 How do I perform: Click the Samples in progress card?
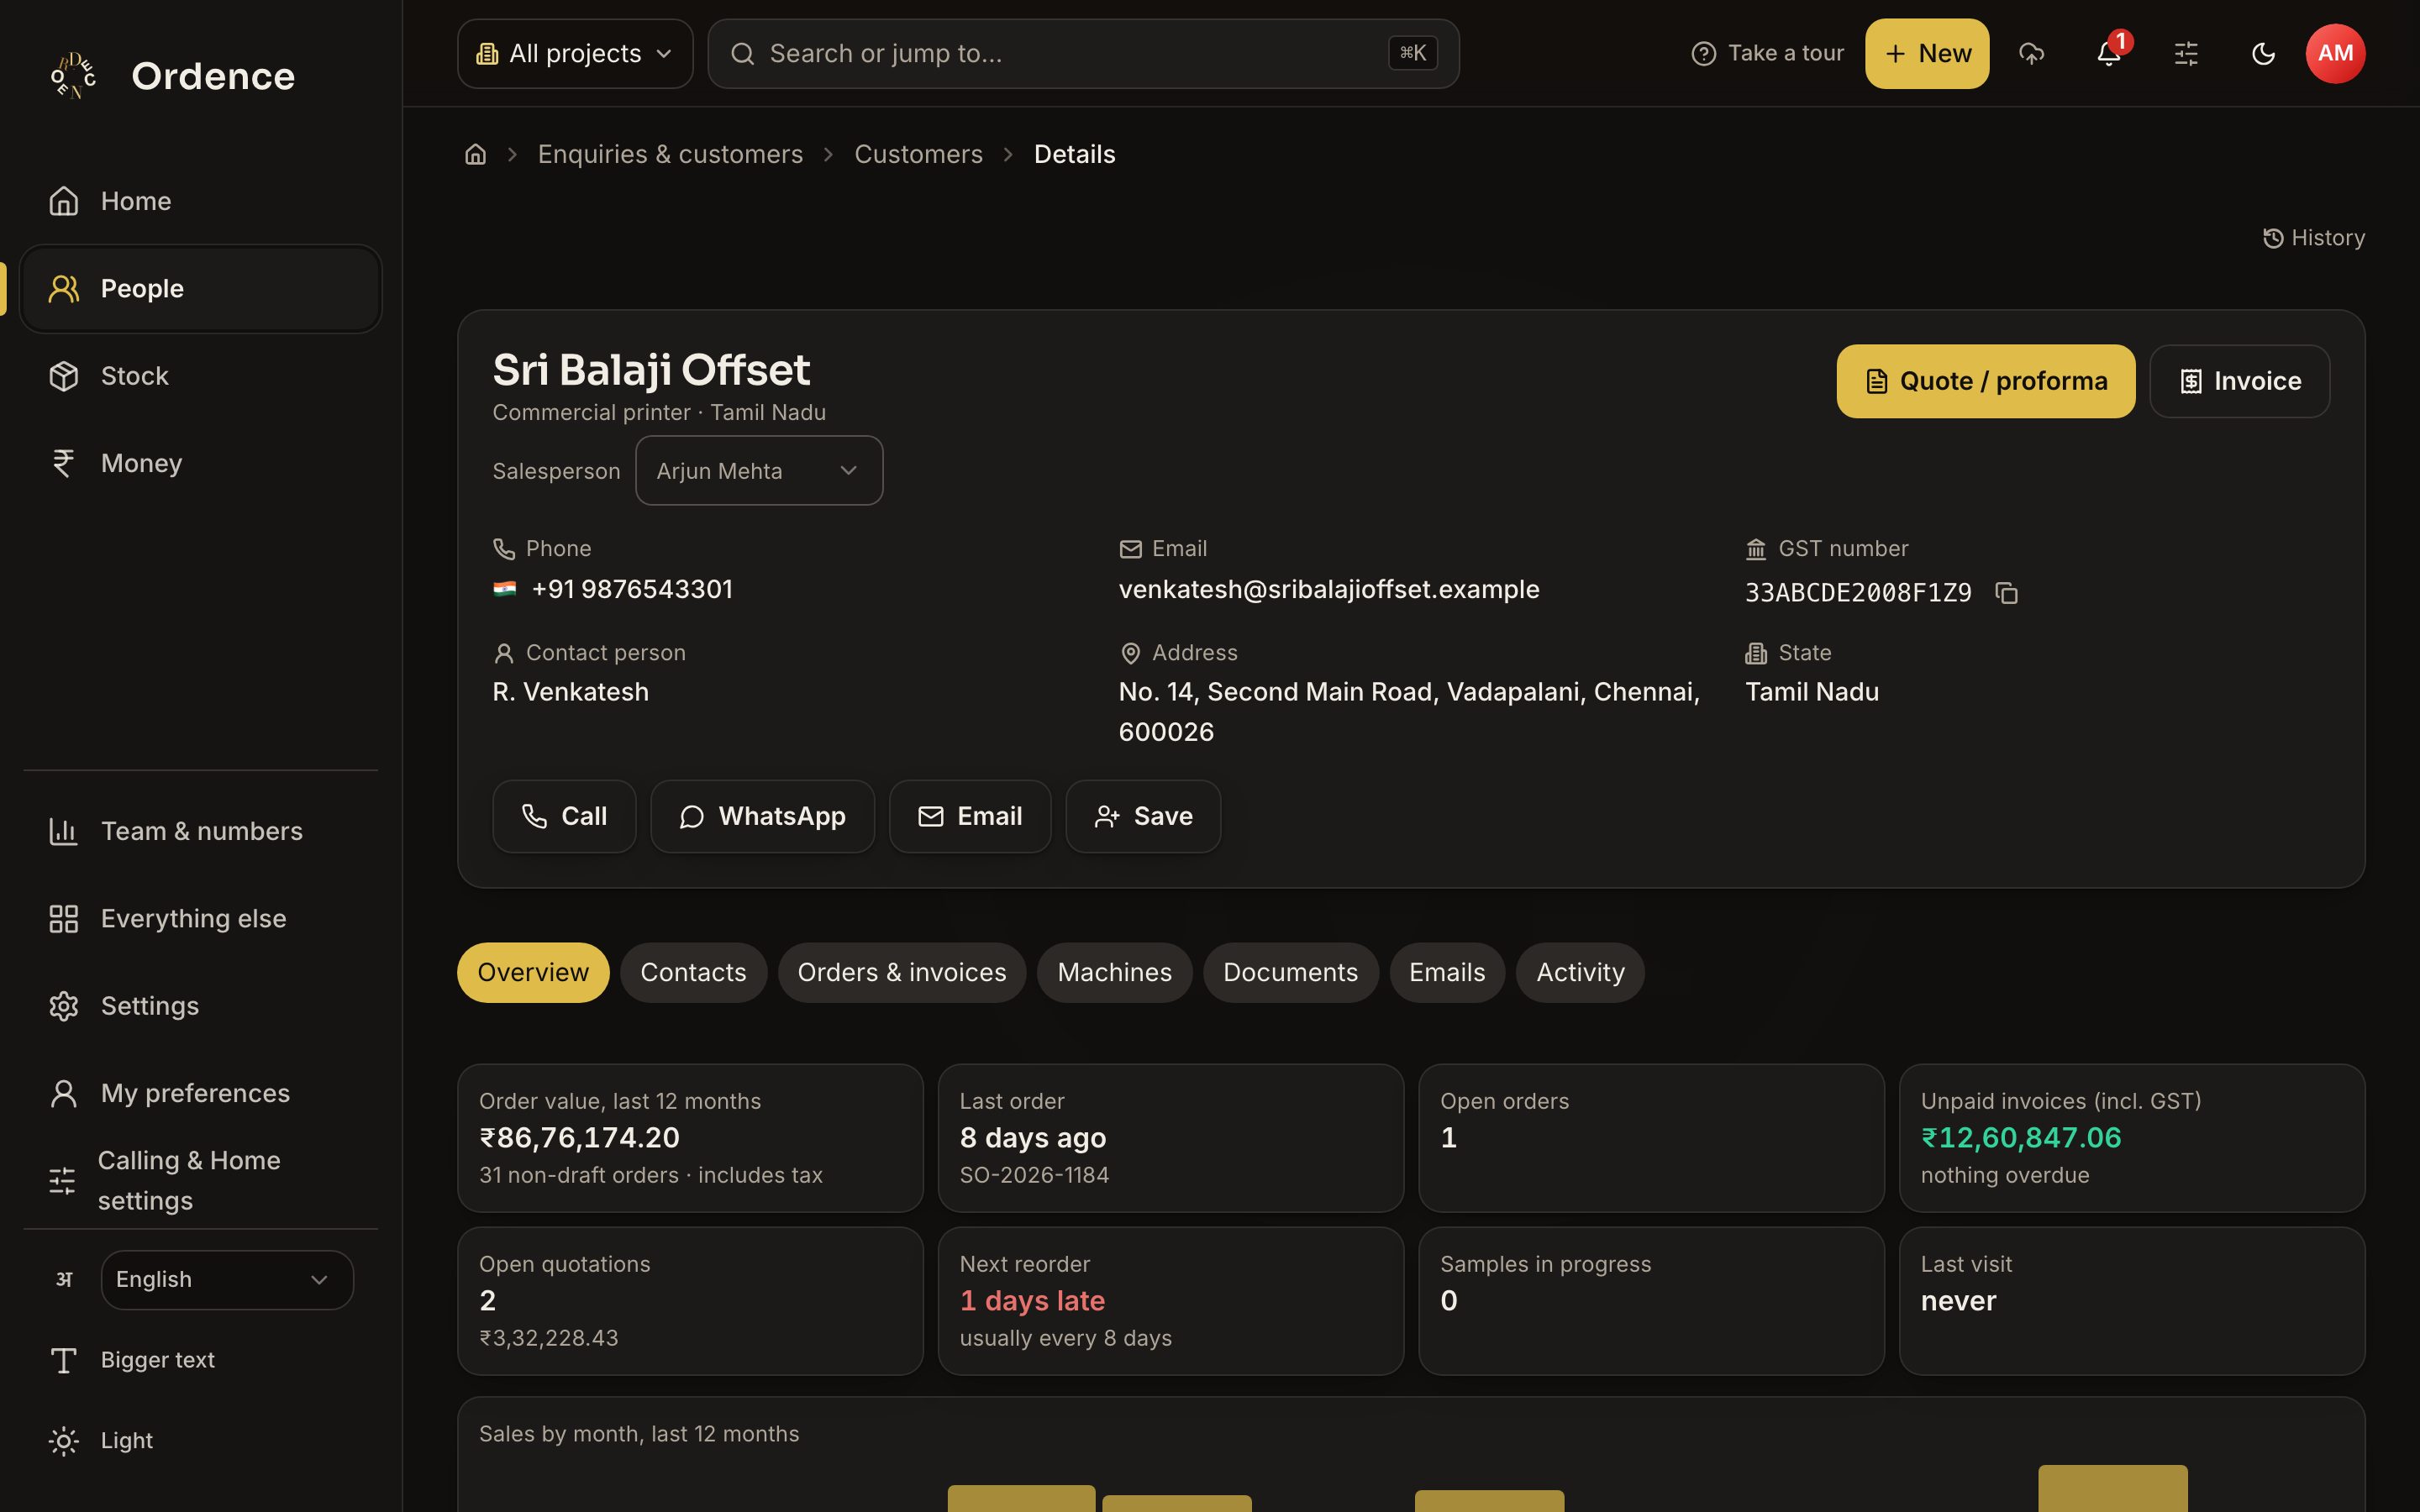pos(1651,1301)
